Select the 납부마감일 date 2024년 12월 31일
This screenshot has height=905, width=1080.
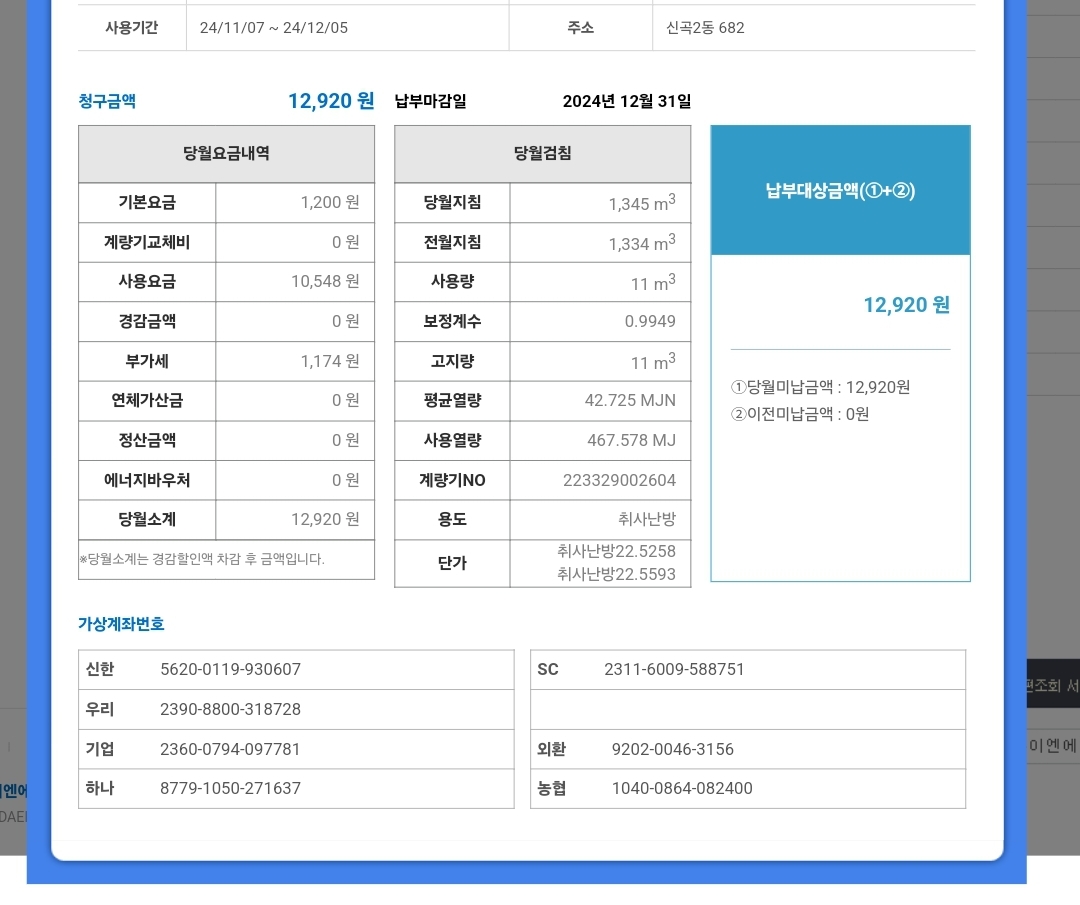pos(626,102)
